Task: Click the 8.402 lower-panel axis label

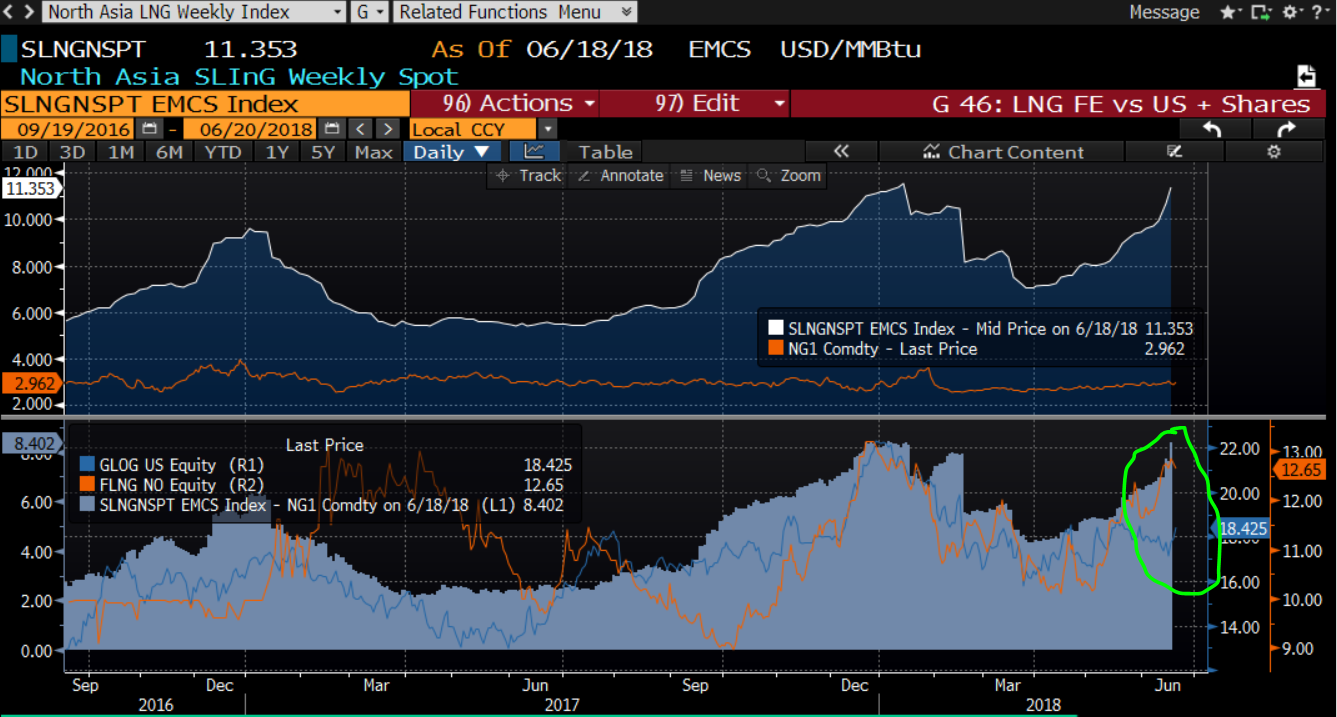Action: (30, 442)
